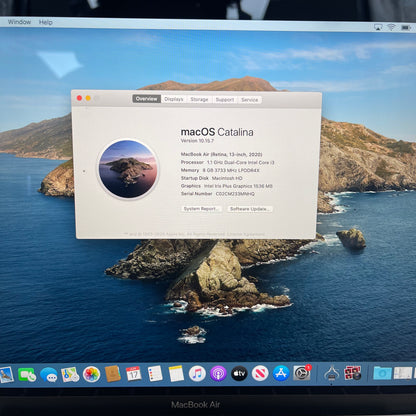Launch Reminders from the dock

click(x=155, y=373)
